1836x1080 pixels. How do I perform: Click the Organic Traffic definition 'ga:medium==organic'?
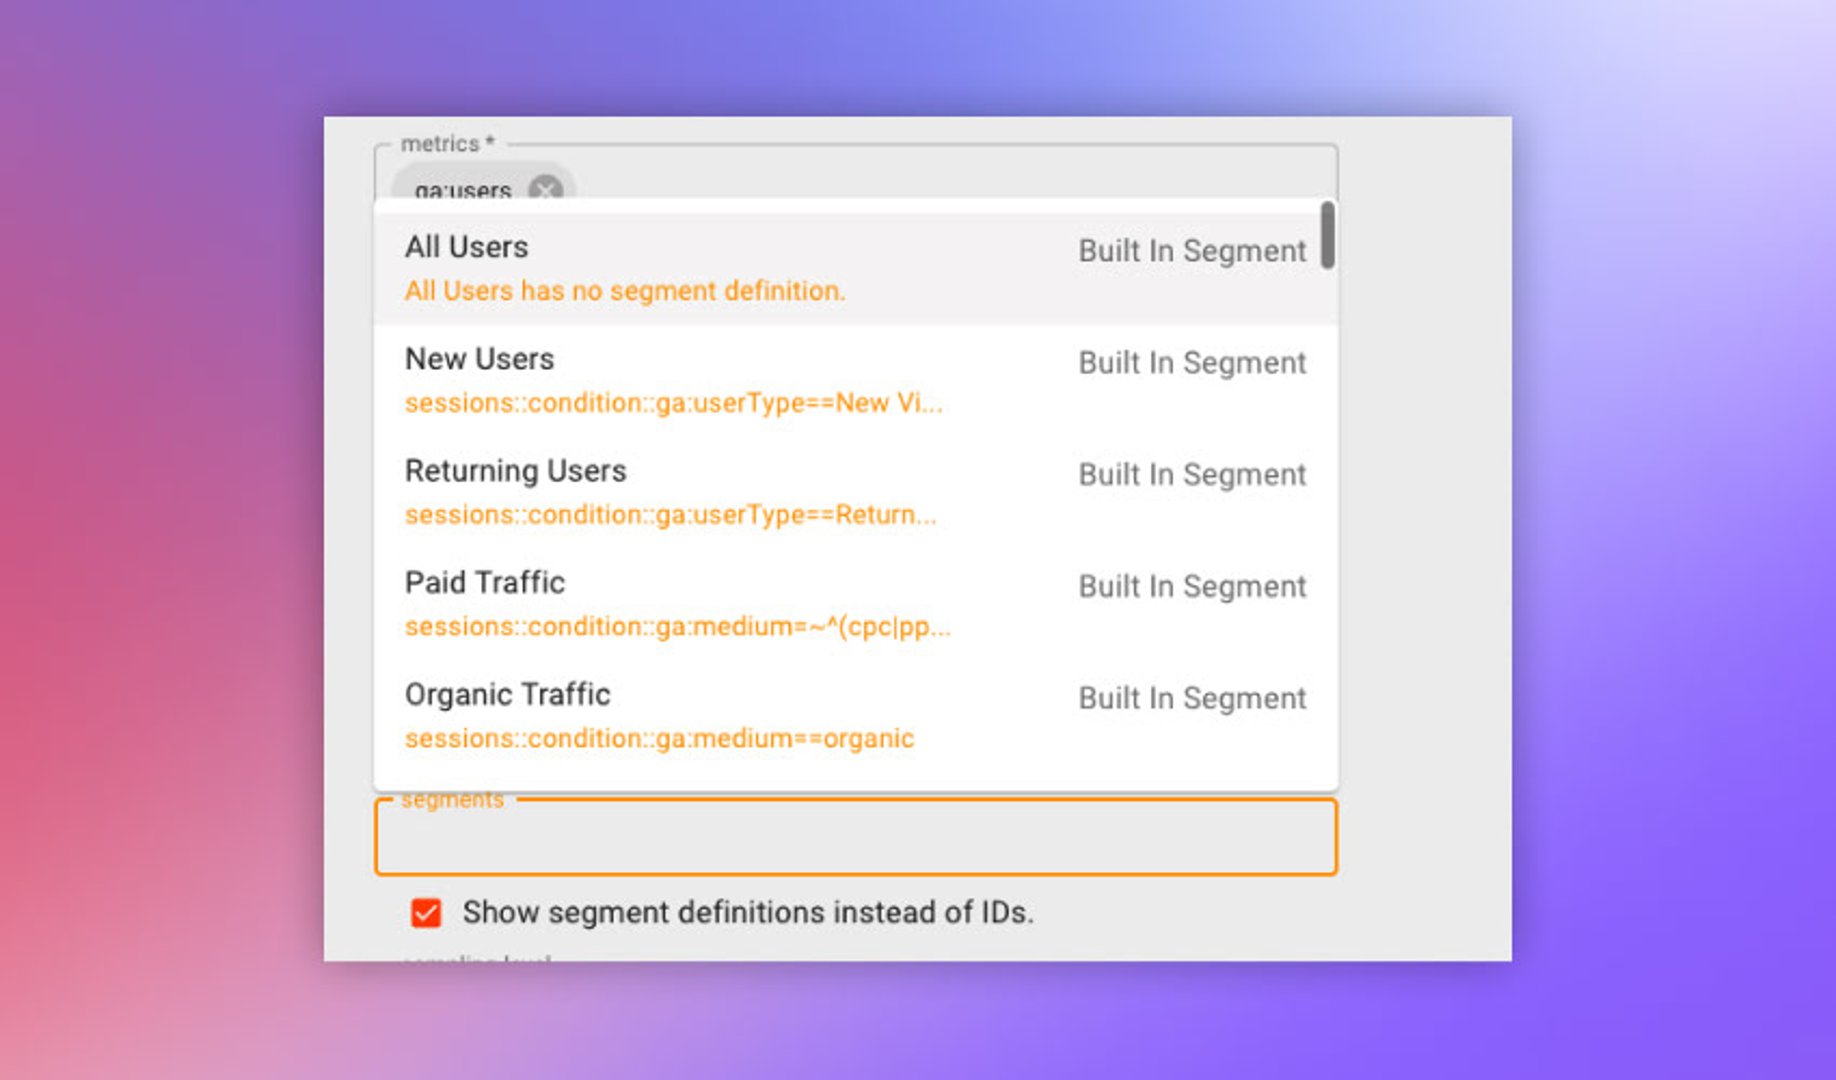point(658,738)
